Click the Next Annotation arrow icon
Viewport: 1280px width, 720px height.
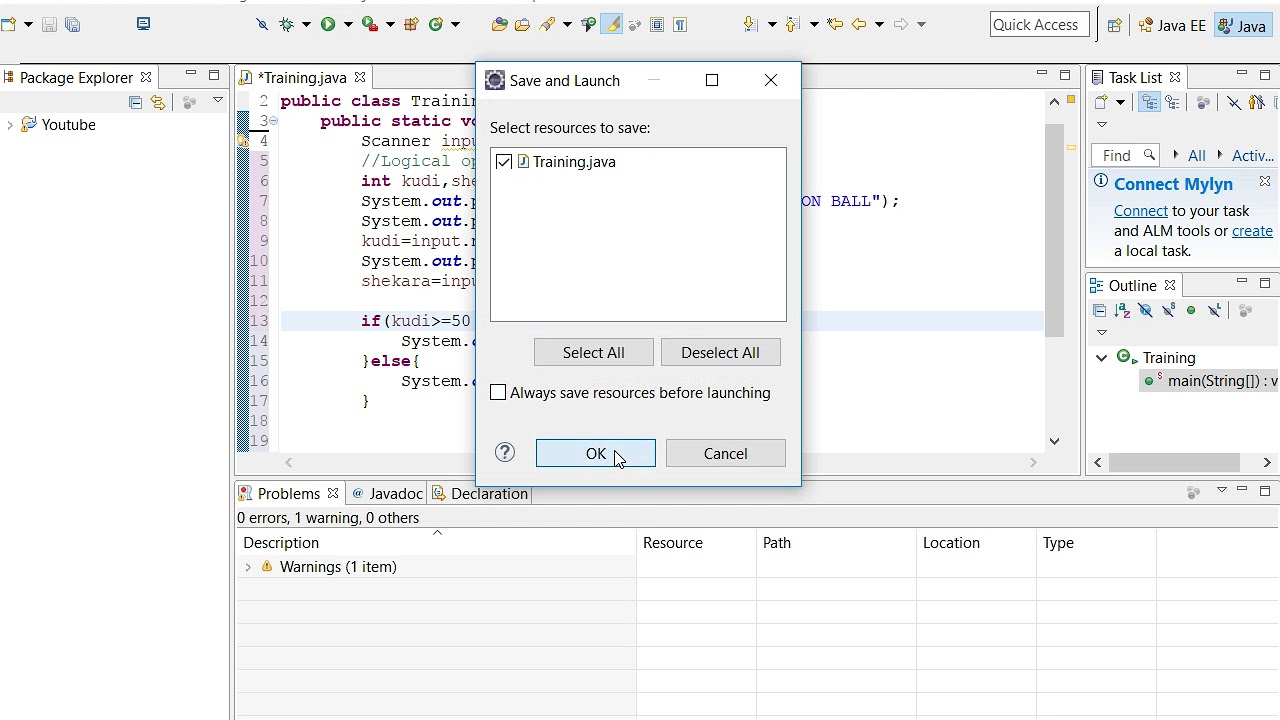pyautogui.click(x=750, y=24)
